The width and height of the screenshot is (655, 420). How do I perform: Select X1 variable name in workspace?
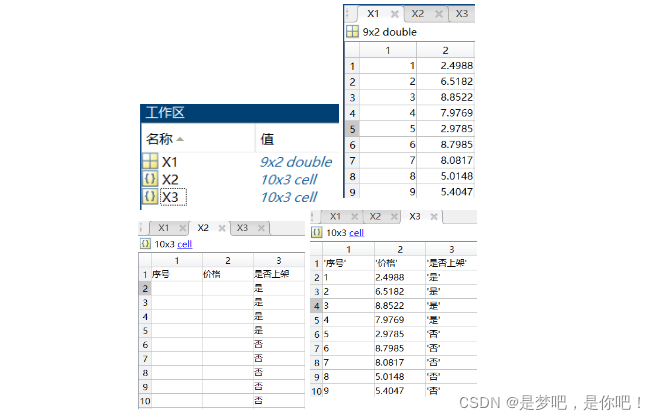[x=170, y=162]
